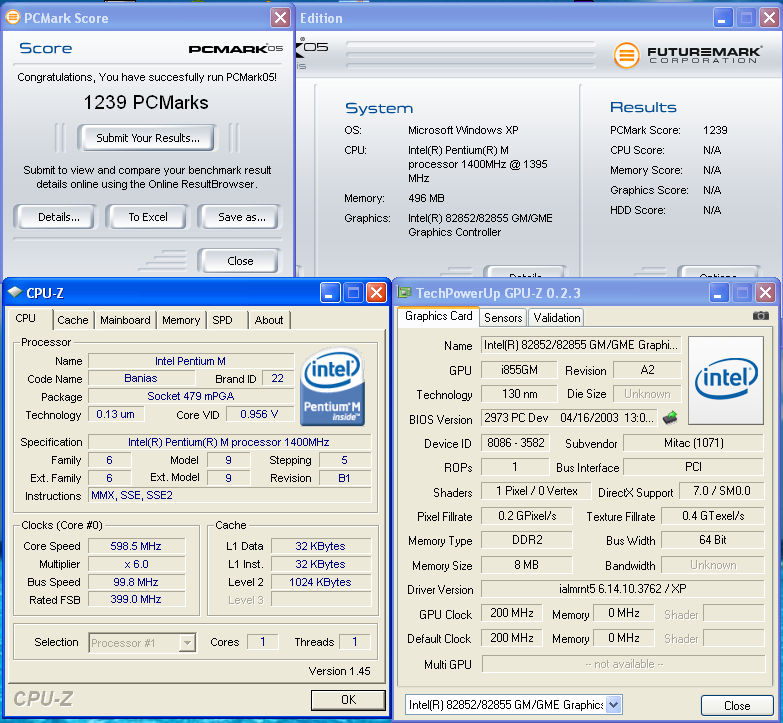
Task: Click Close in the PCMark Score dialog
Action: (x=240, y=261)
